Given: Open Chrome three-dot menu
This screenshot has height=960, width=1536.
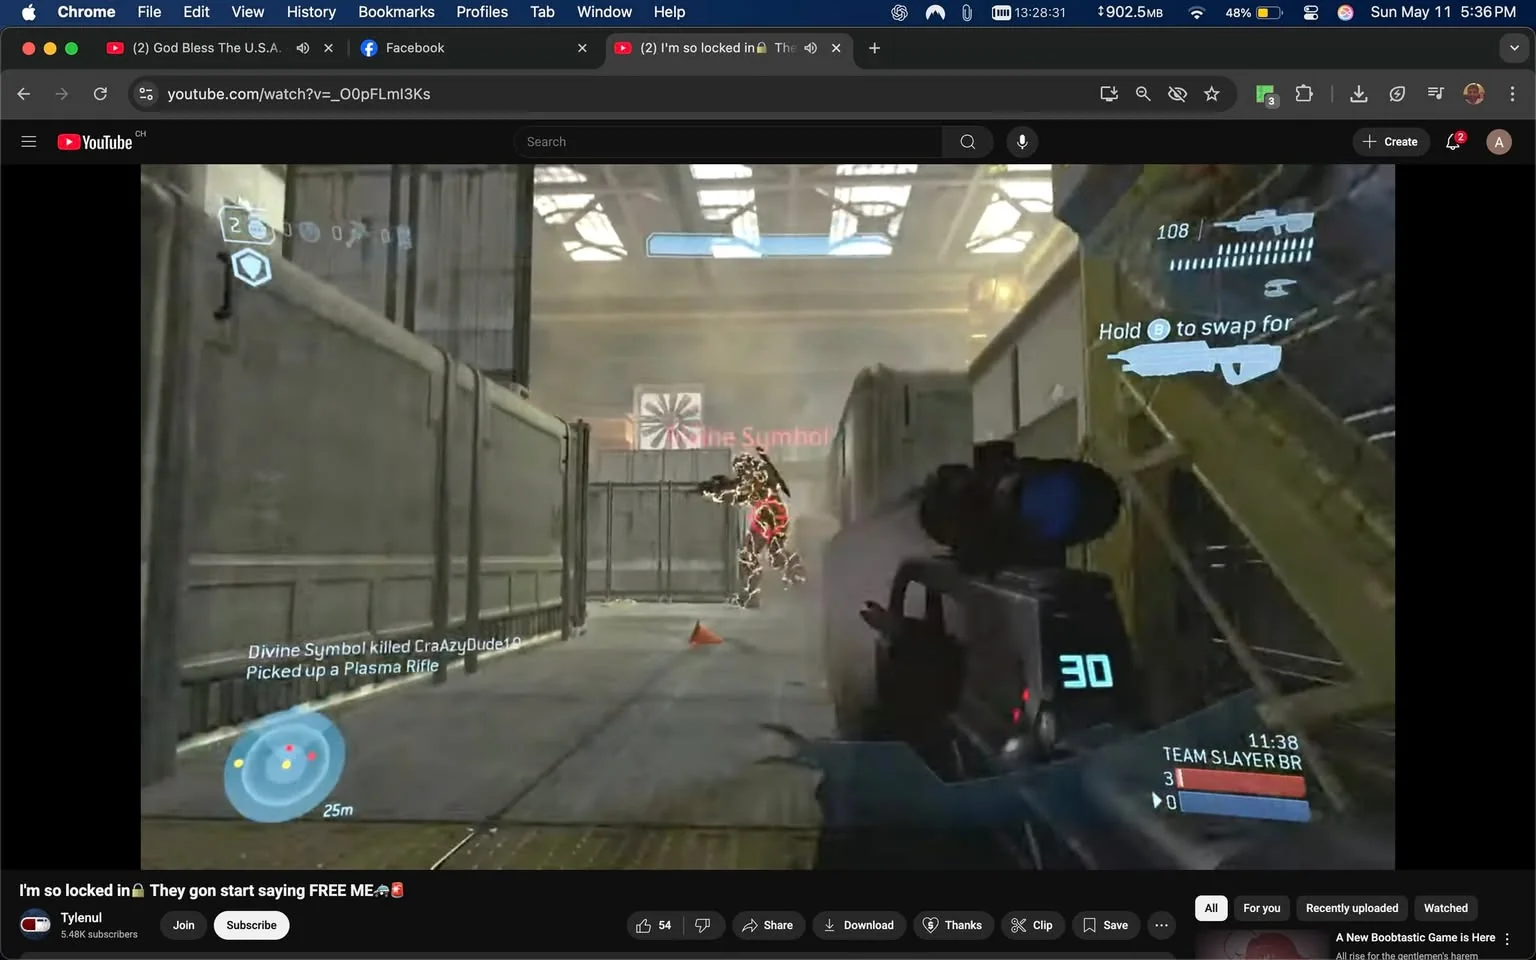Looking at the screenshot, I should (x=1512, y=94).
